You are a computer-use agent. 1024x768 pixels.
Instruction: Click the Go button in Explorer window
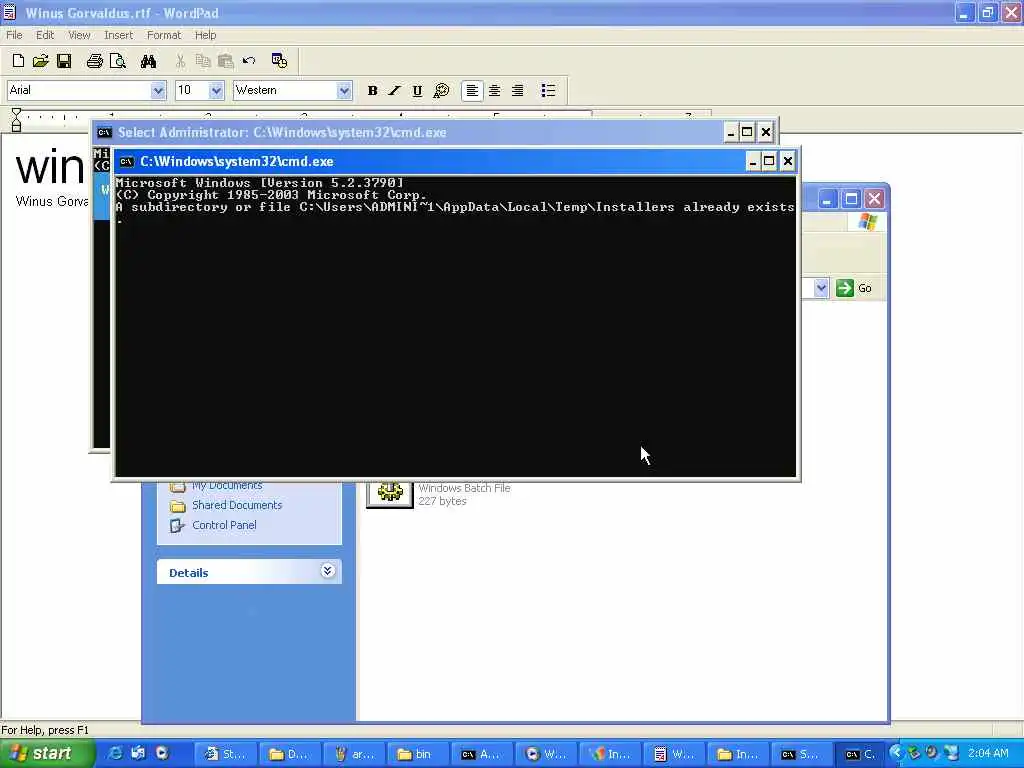(x=854, y=288)
